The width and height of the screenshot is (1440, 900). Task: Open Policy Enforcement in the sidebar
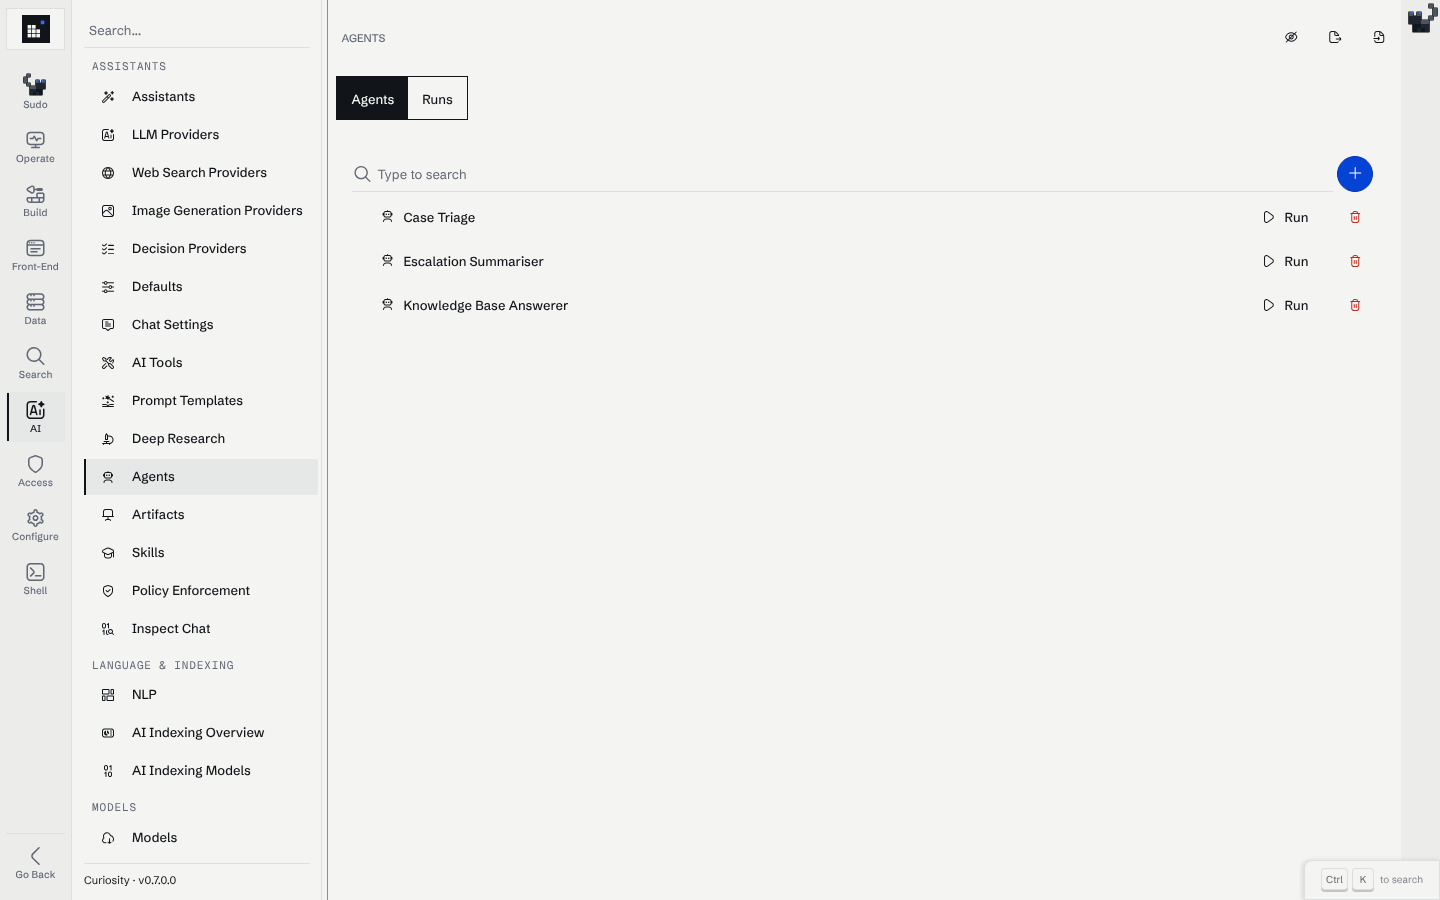coord(201,591)
